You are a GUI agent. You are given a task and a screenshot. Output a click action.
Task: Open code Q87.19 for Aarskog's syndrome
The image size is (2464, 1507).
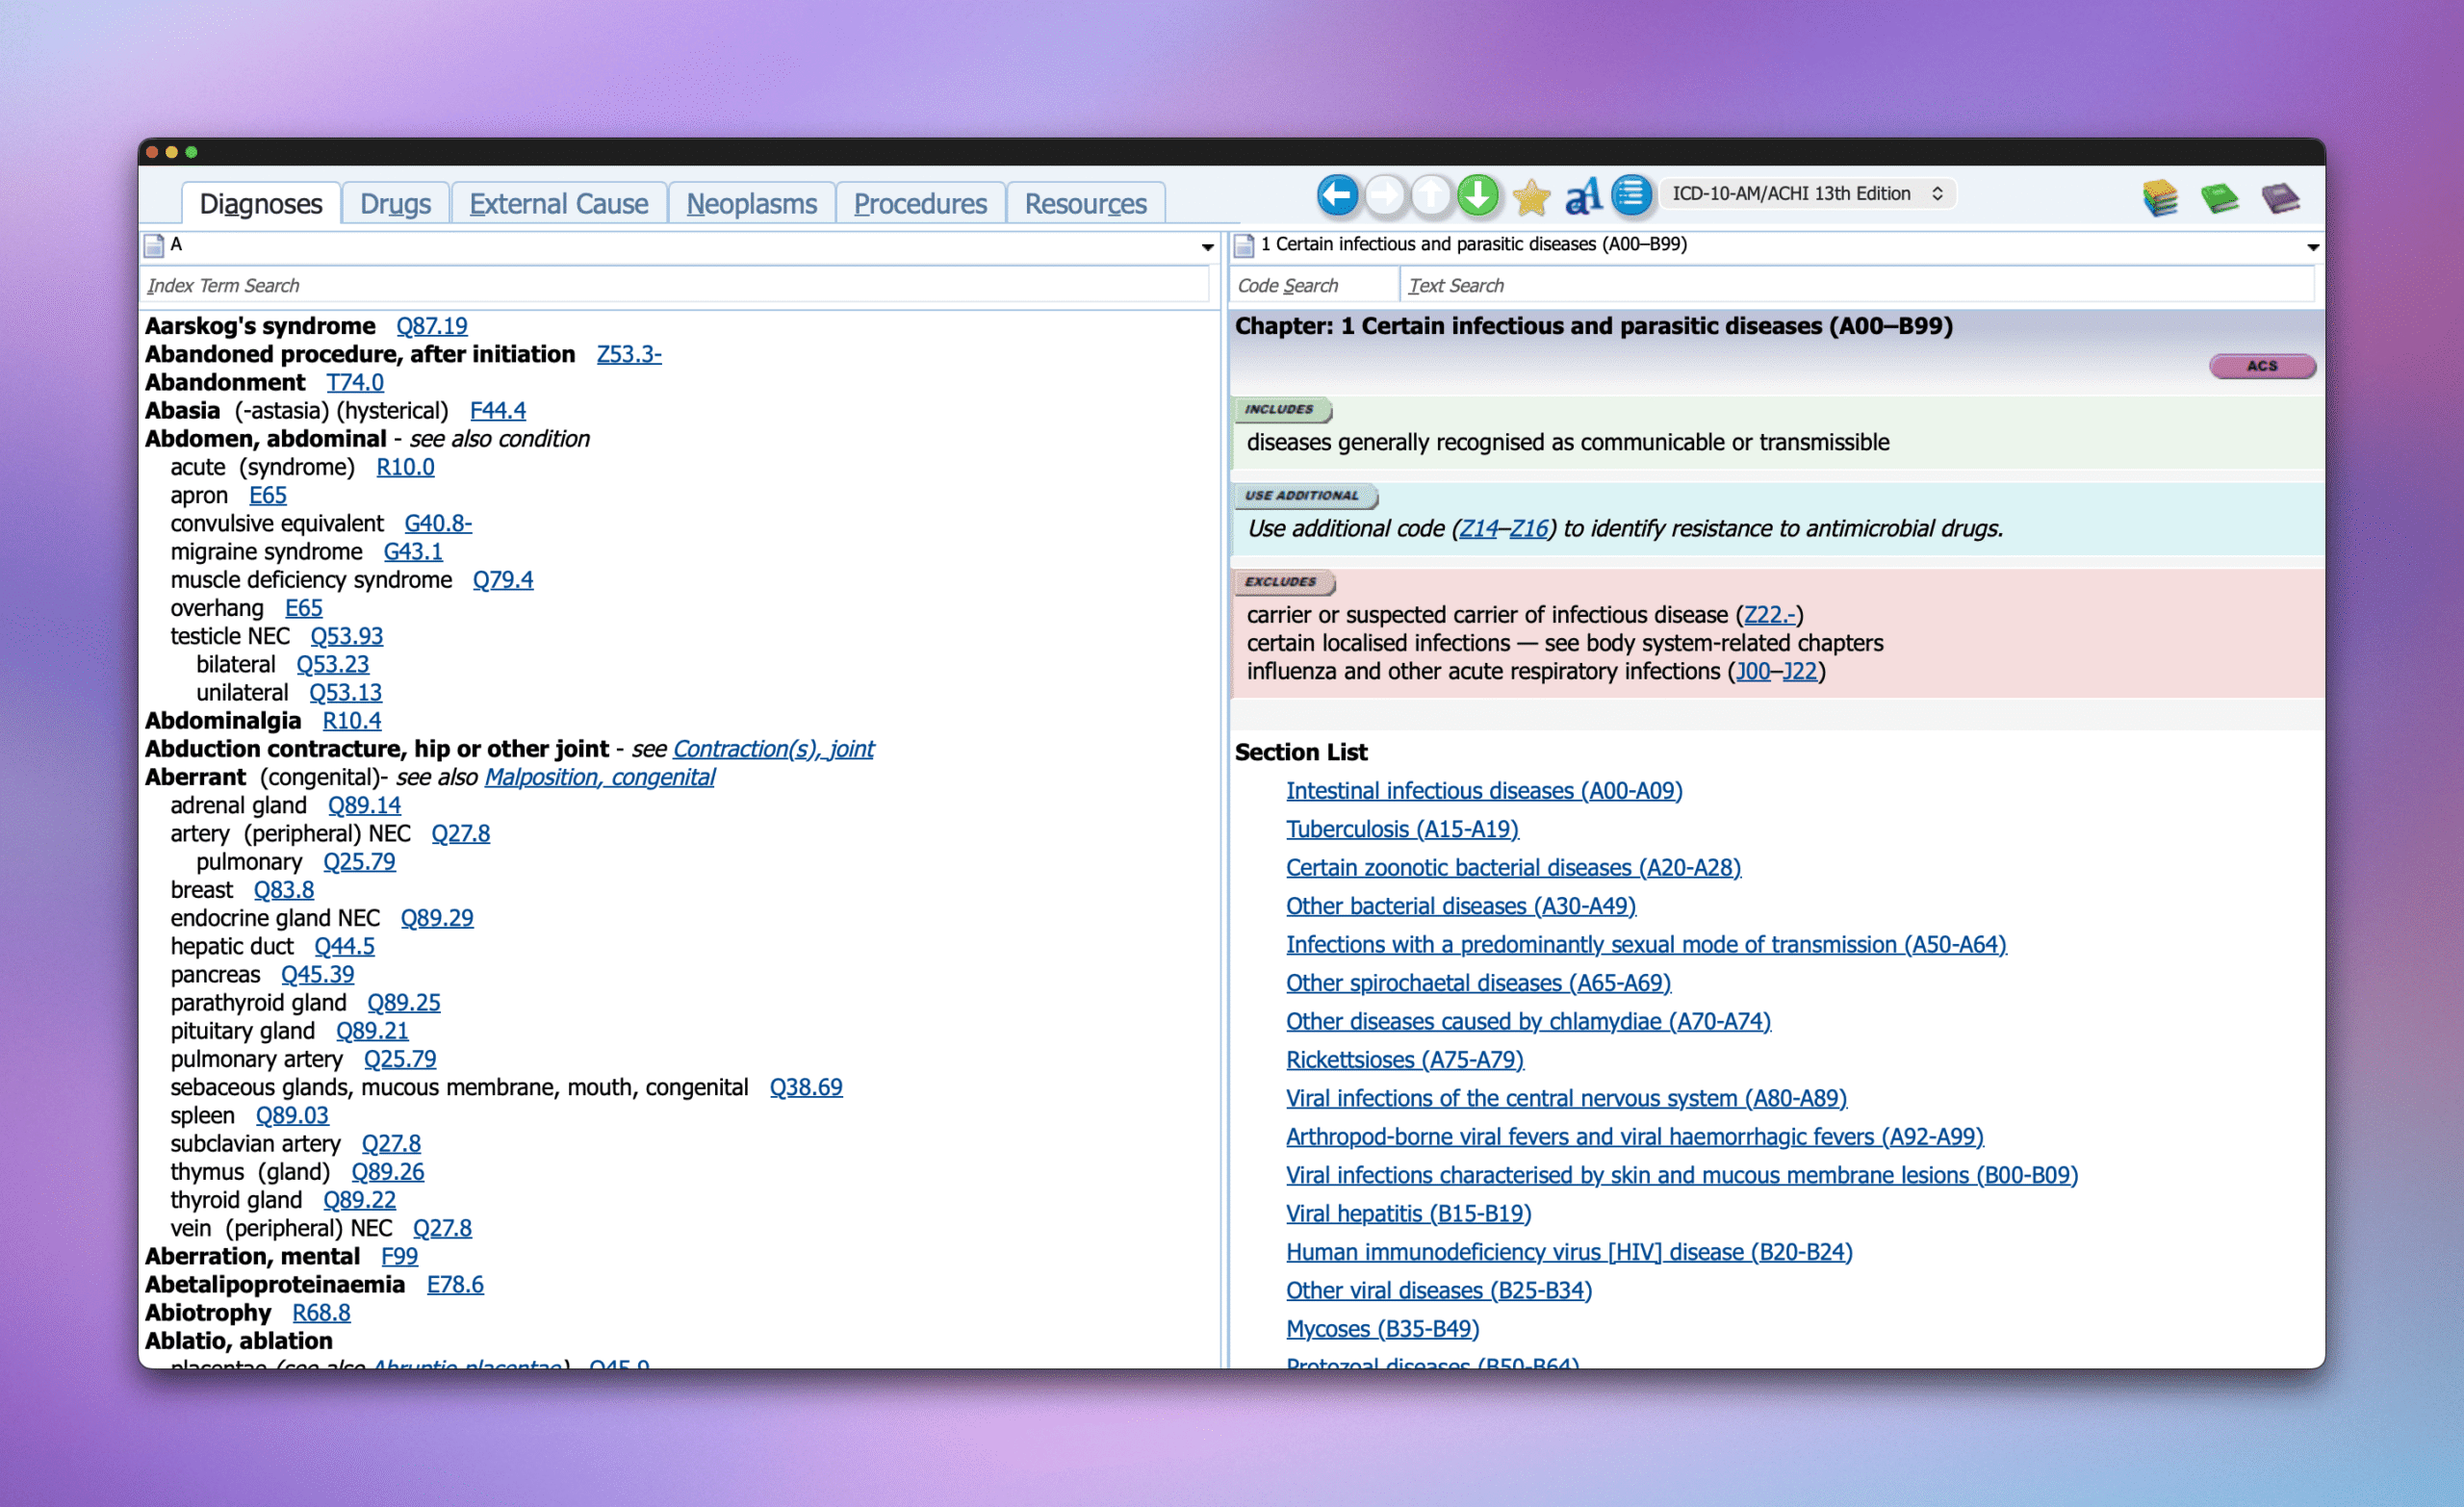(431, 326)
